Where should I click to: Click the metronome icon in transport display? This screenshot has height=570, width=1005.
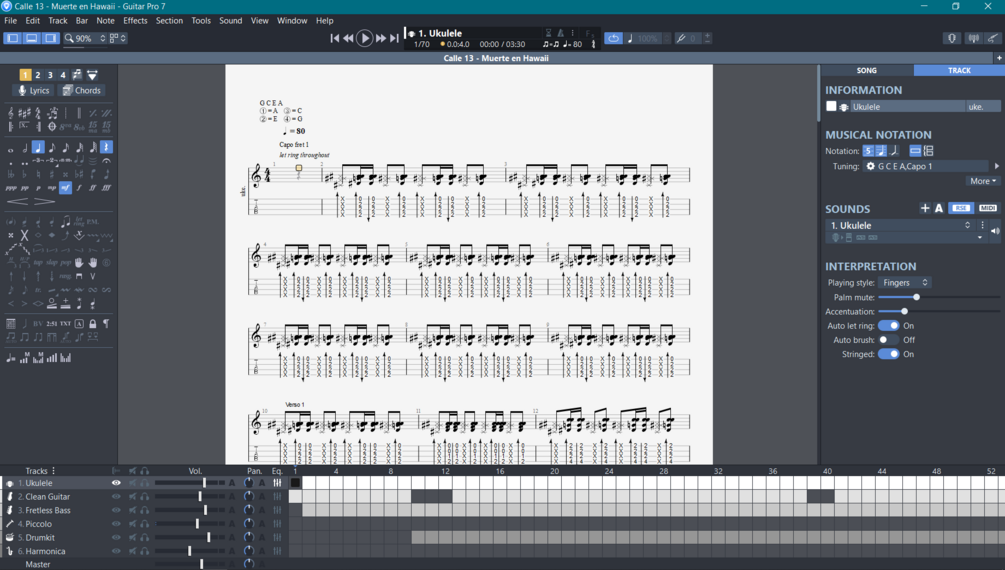pos(560,33)
